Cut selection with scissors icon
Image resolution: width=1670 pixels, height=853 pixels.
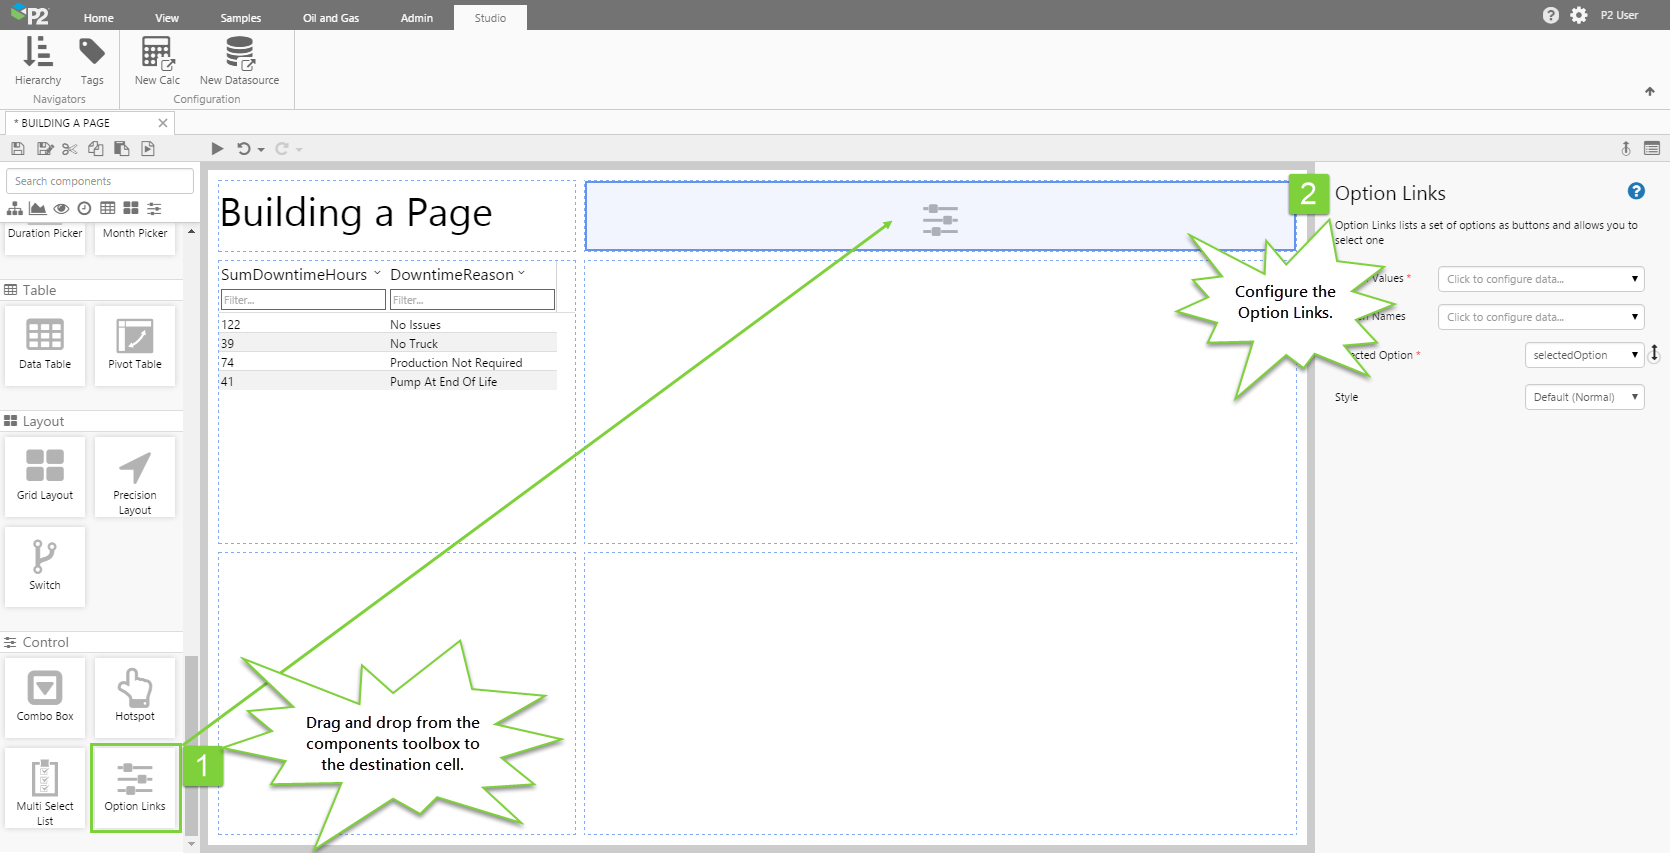(x=70, y=149)
